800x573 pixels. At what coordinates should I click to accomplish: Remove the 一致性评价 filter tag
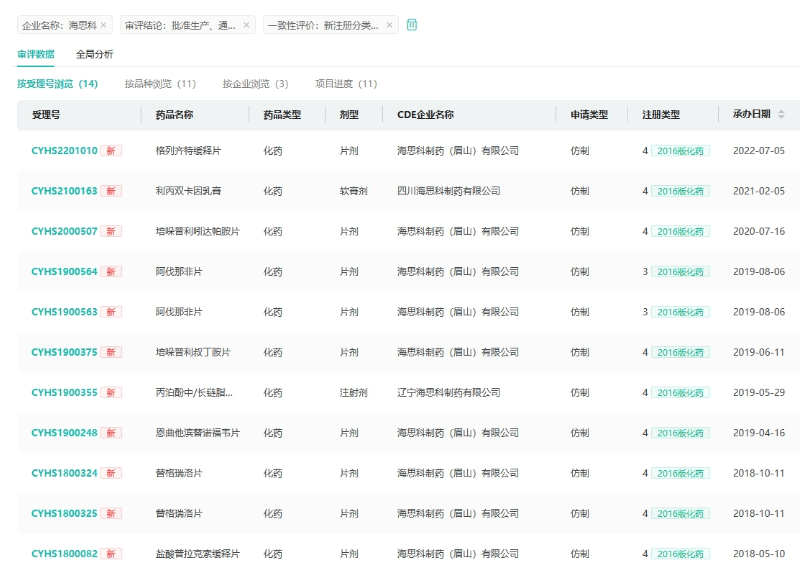click(x=389, y=25)
